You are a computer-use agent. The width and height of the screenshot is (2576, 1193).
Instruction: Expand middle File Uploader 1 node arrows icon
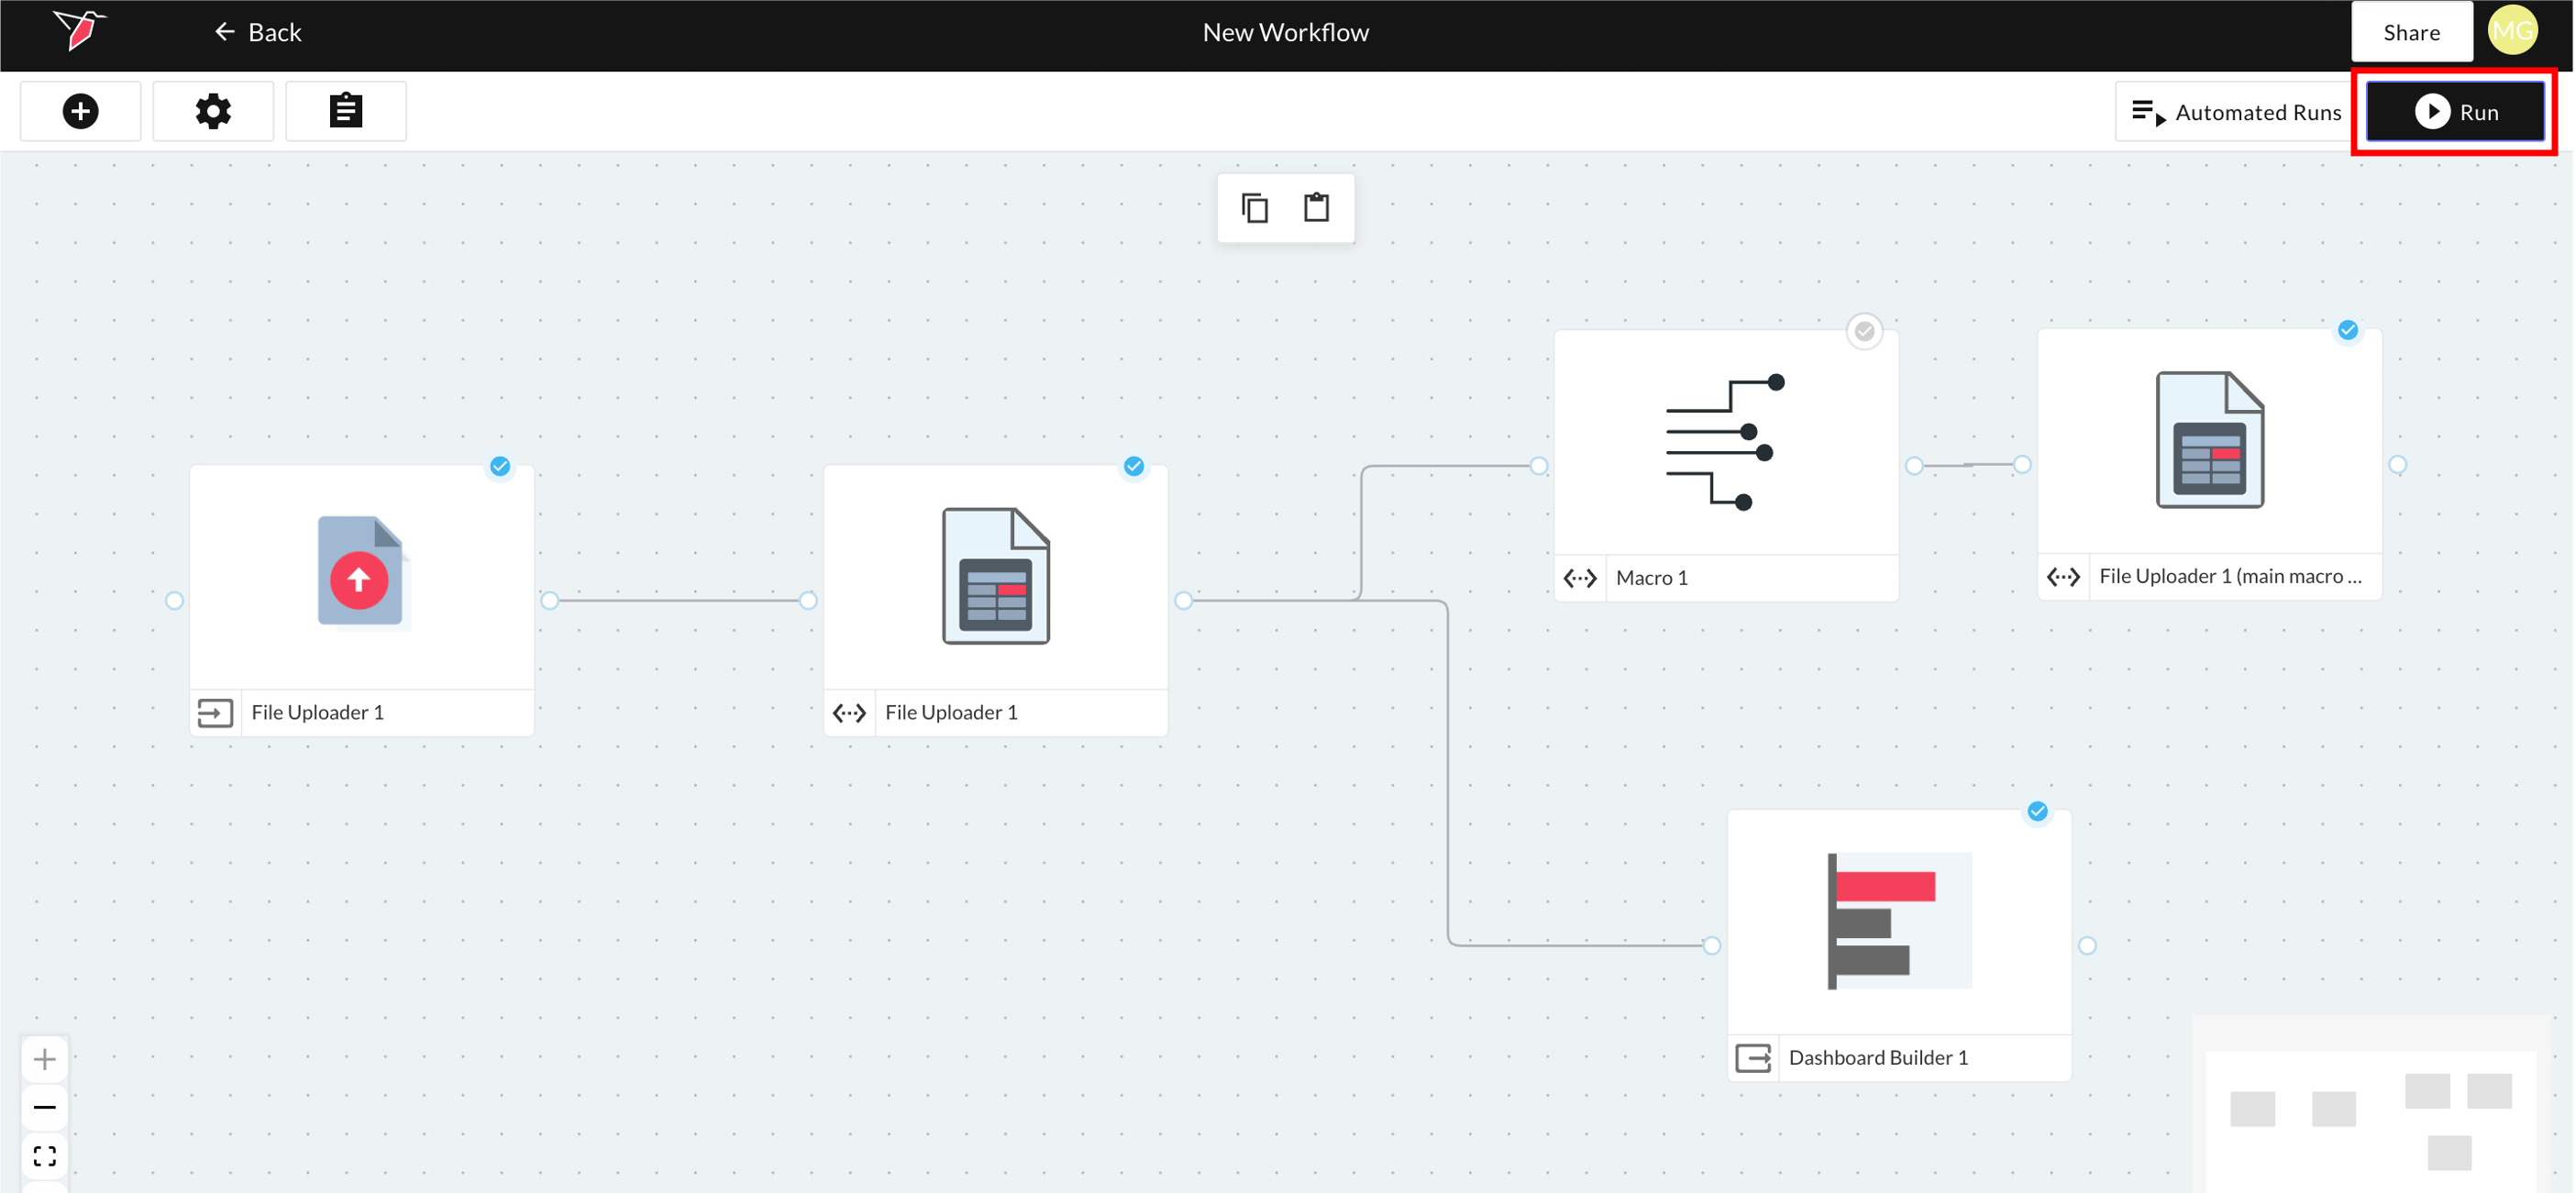tap(849, 713)
